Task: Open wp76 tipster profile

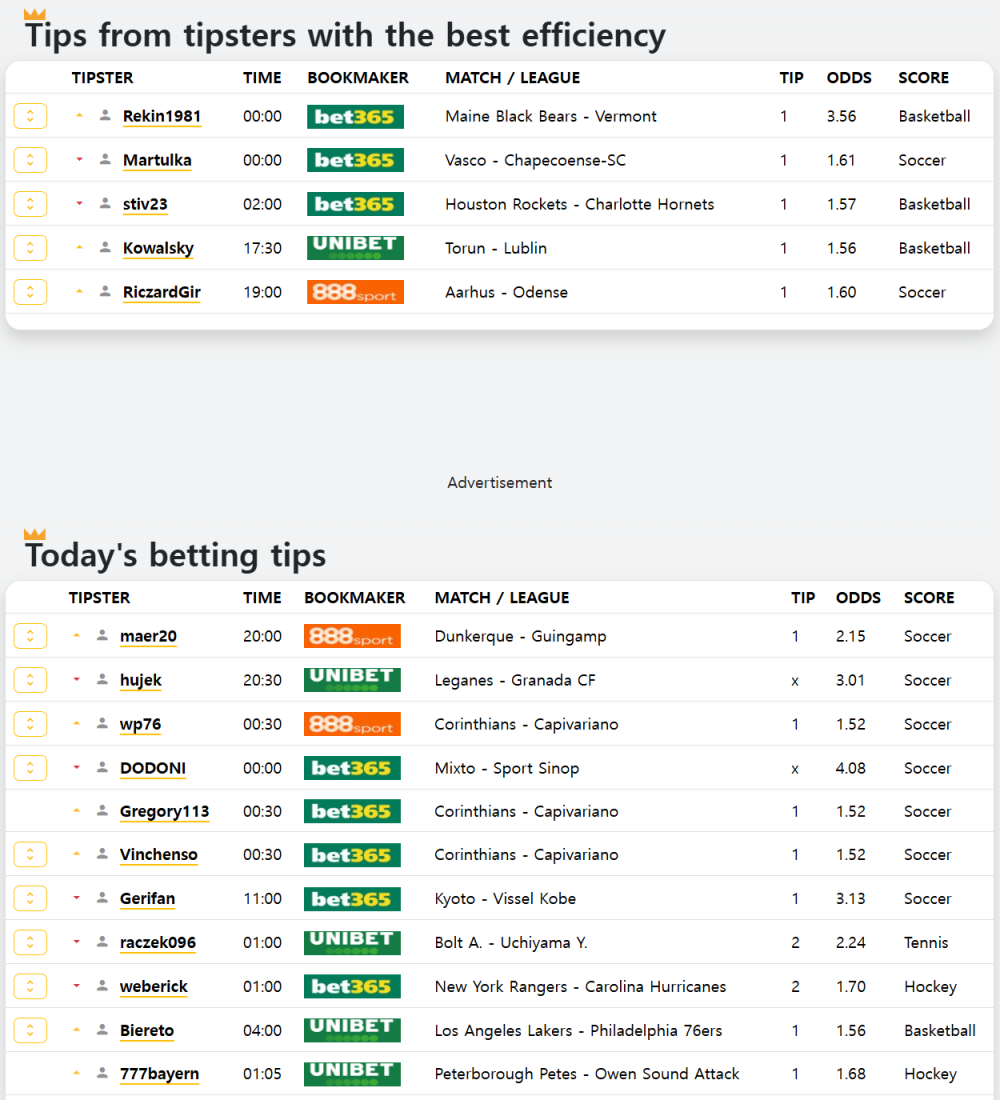Action: coord(140,725)
